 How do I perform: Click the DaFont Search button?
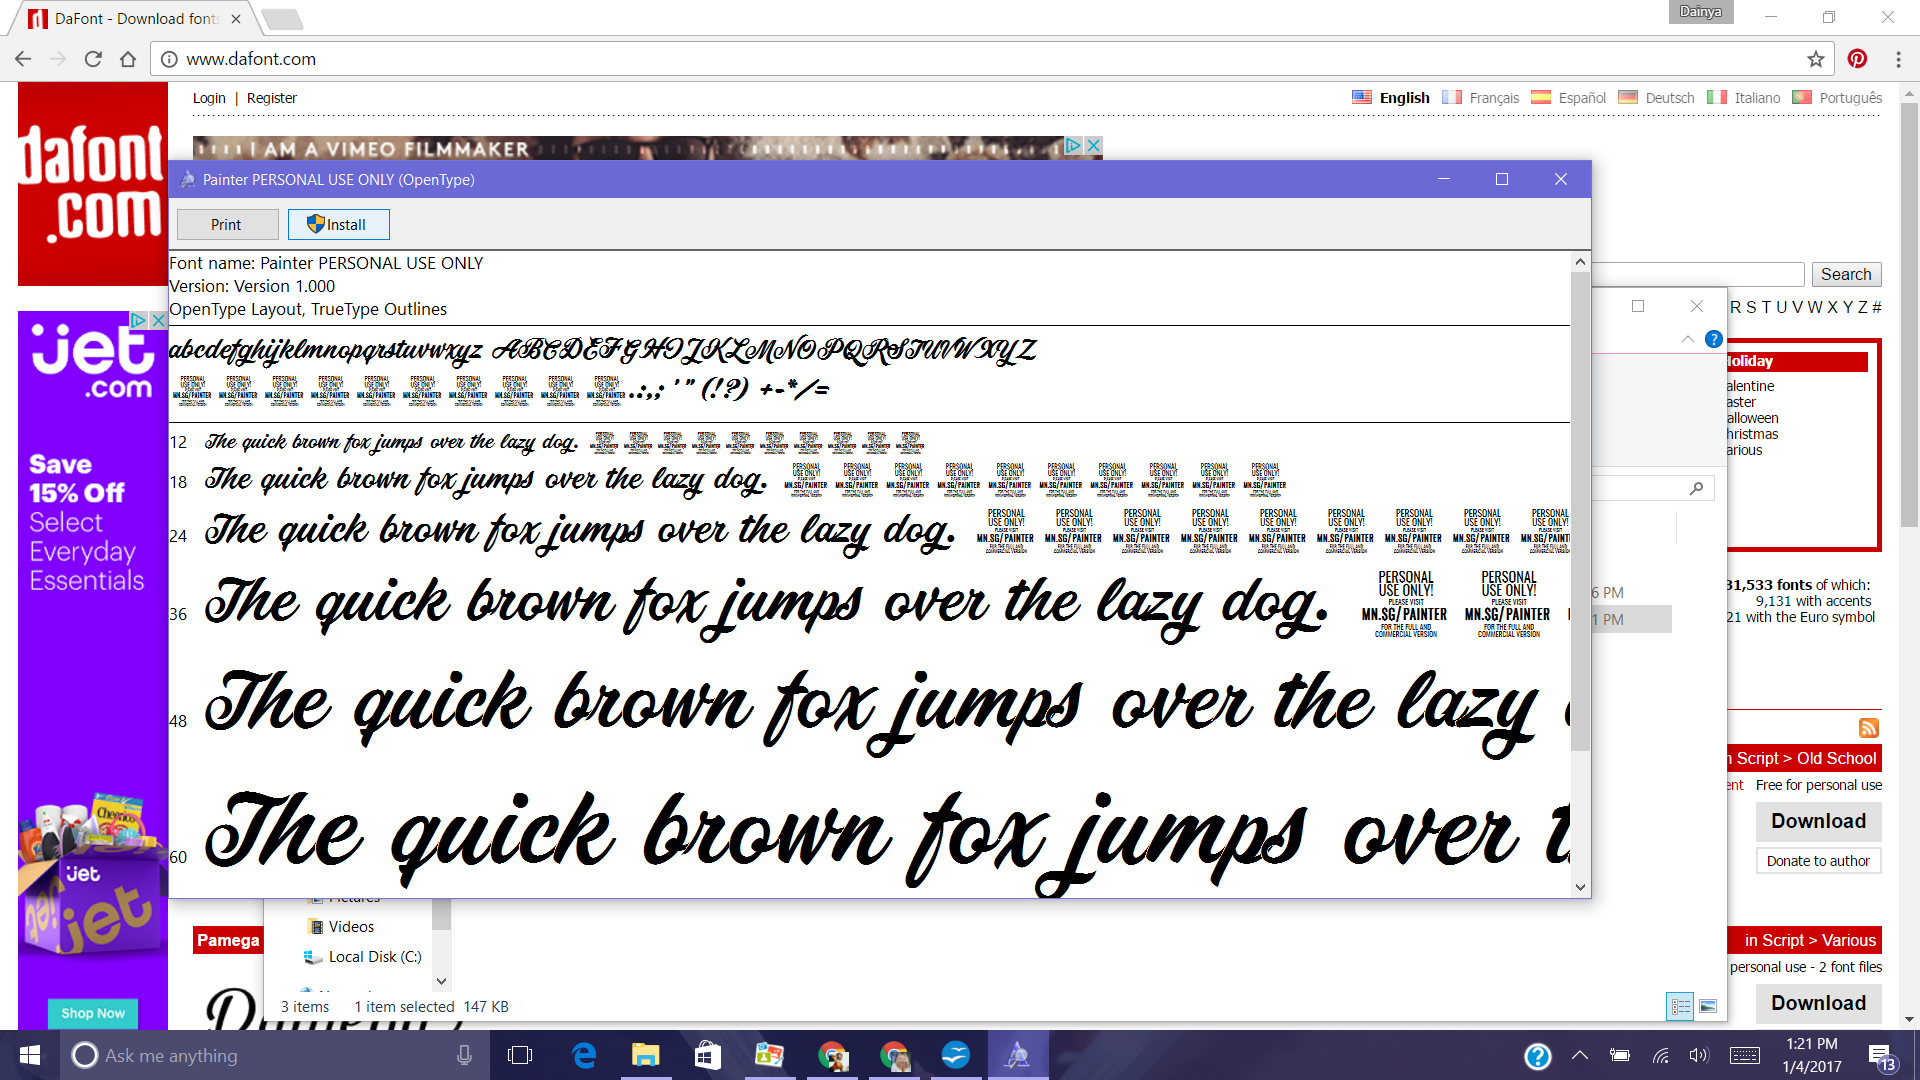coord(1845,274)
